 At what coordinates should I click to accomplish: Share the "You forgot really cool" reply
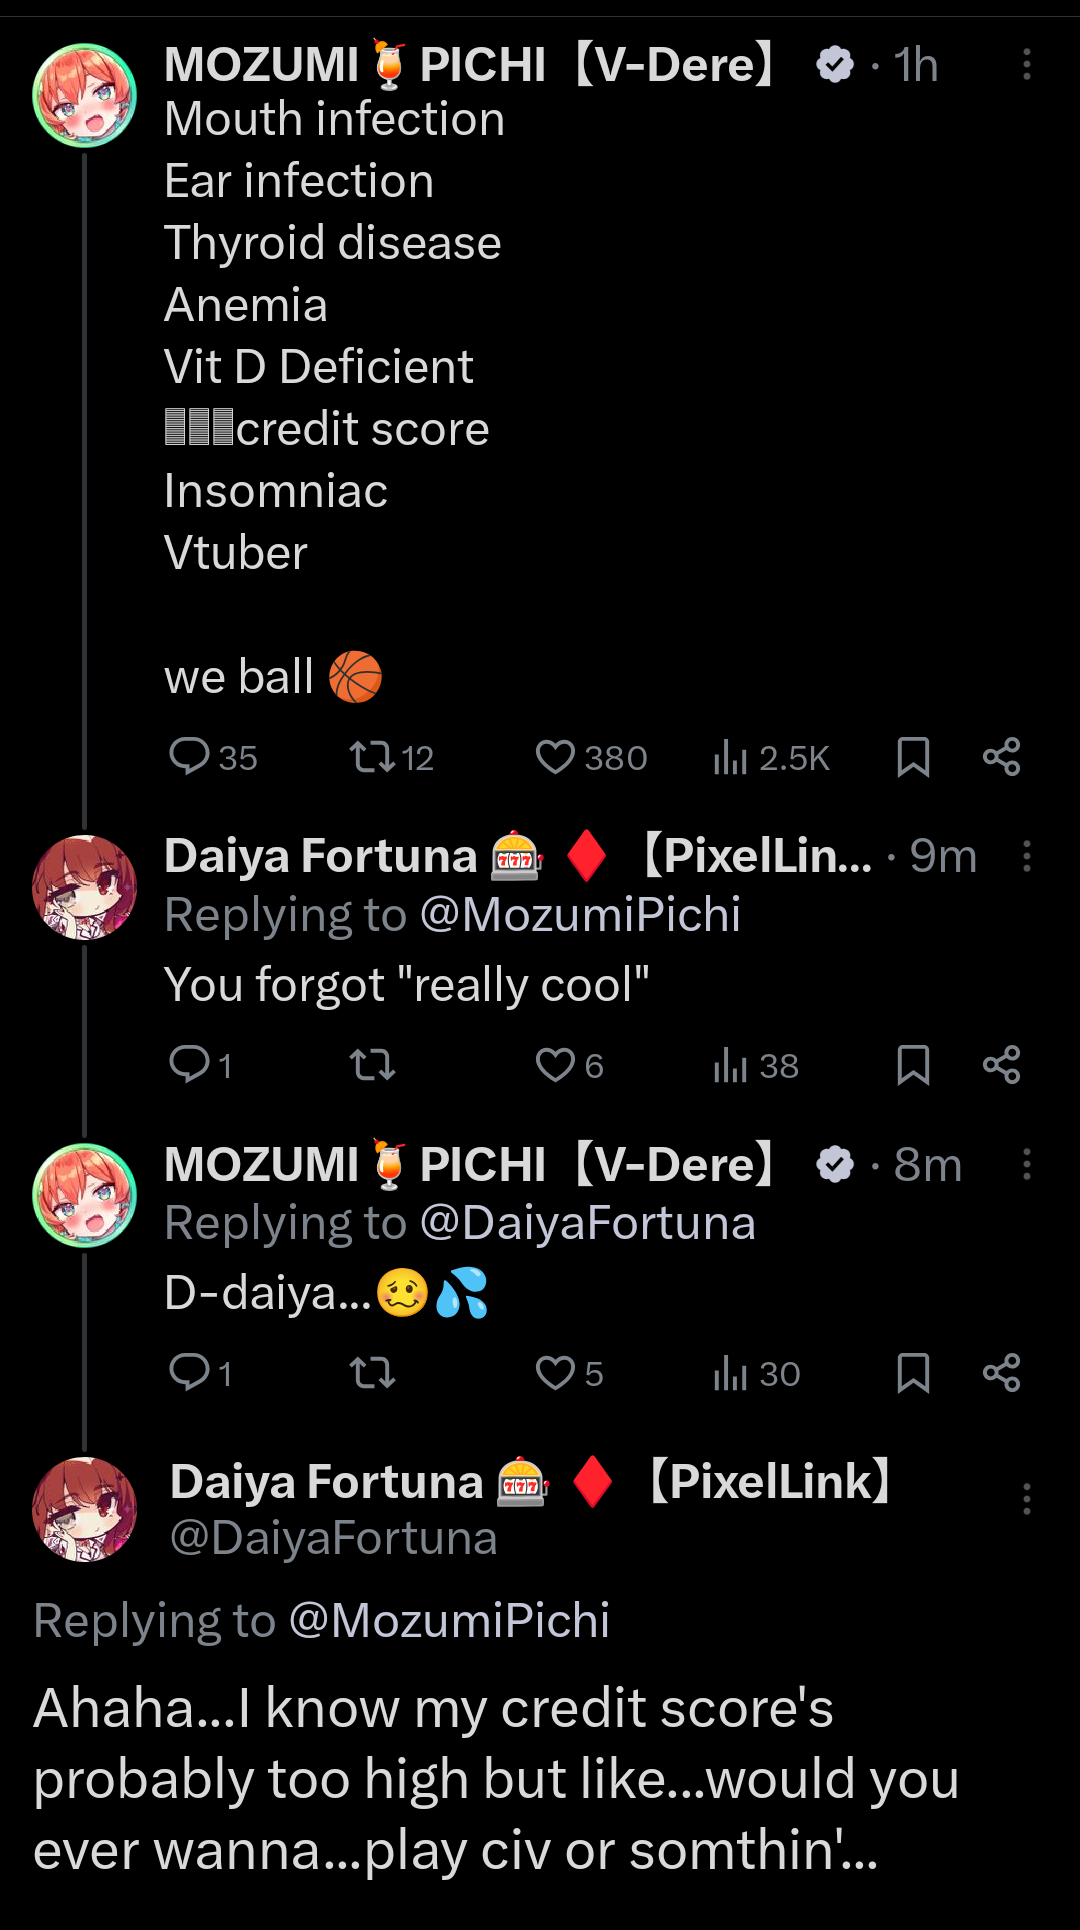(1001, 1065)
